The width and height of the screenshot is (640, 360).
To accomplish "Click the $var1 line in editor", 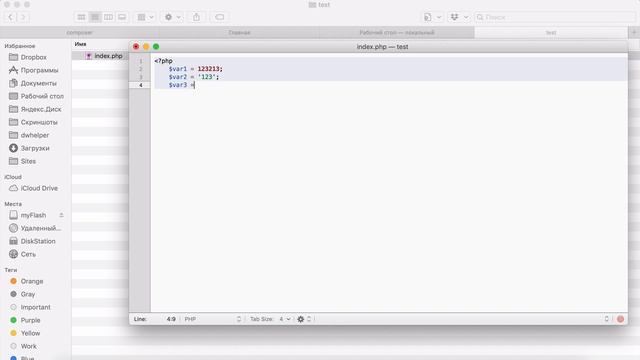I will [x=196, y=69].
